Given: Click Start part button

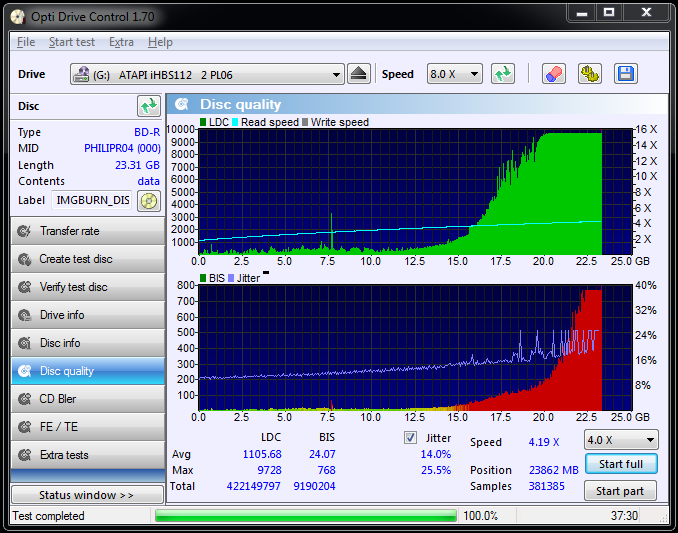Looking at the screenshot, I should [x=620, y=491].
